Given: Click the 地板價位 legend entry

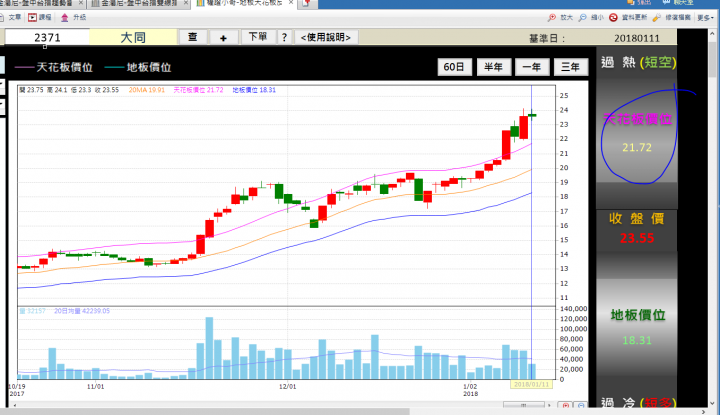Looking at the screenshot, I should [138, 67].
